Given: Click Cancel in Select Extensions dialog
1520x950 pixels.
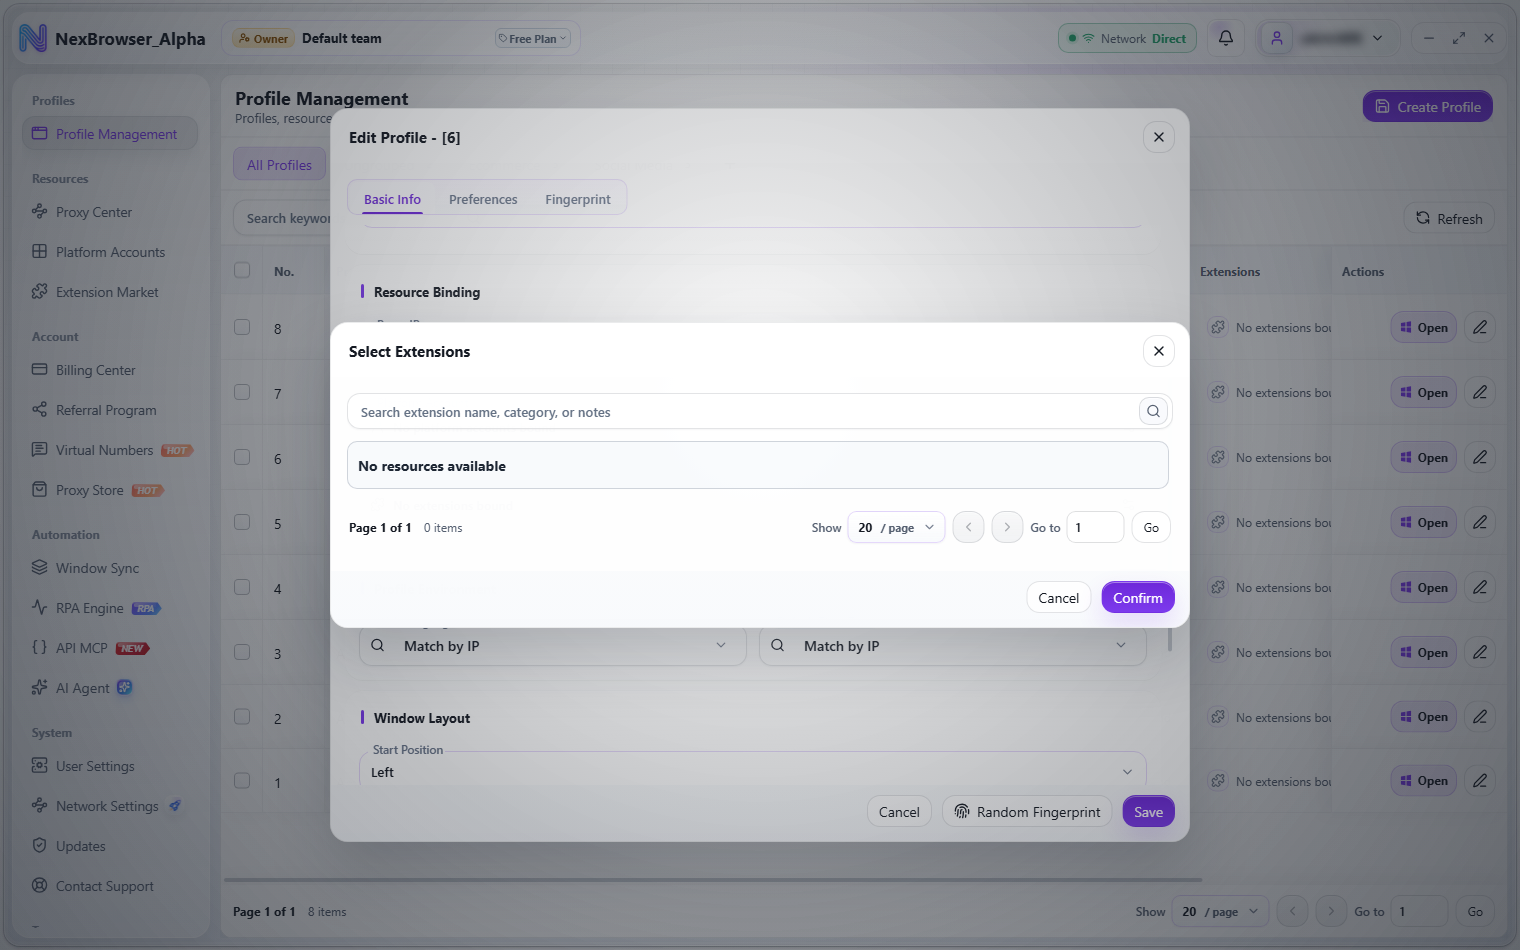Looking at the screenshot, I should [x=1058, y=598].
